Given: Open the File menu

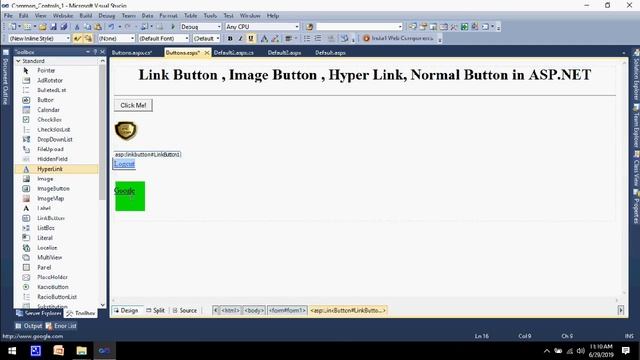Looking at the screenshot, I should coord(8,16).
